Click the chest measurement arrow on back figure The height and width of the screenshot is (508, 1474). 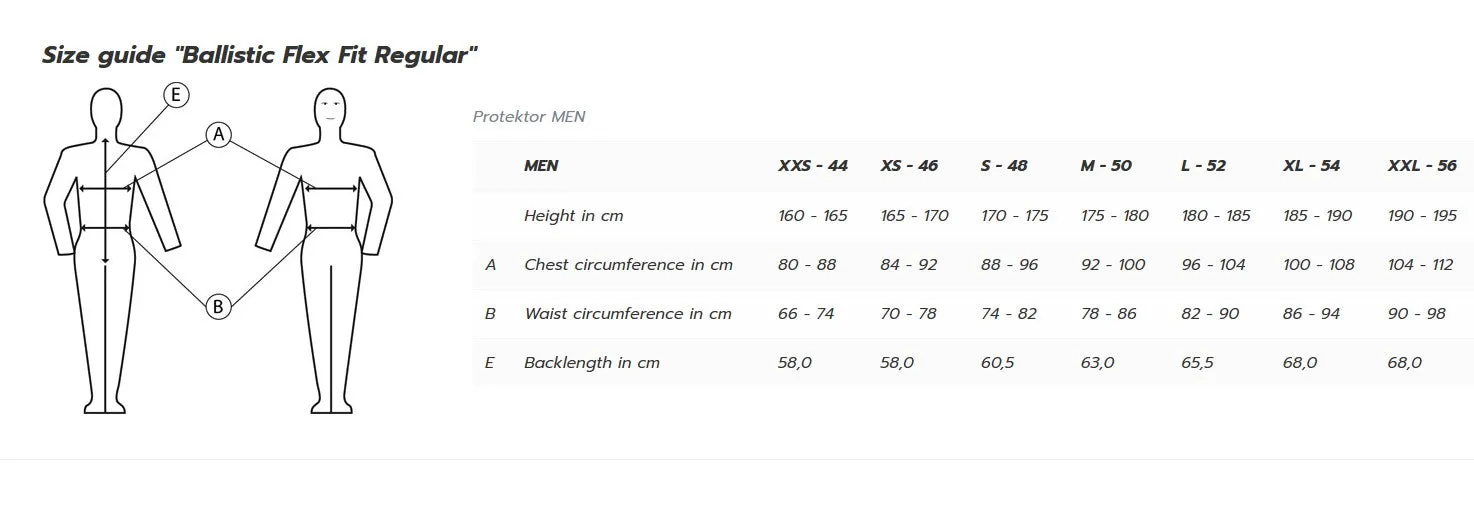click(106, 187)
